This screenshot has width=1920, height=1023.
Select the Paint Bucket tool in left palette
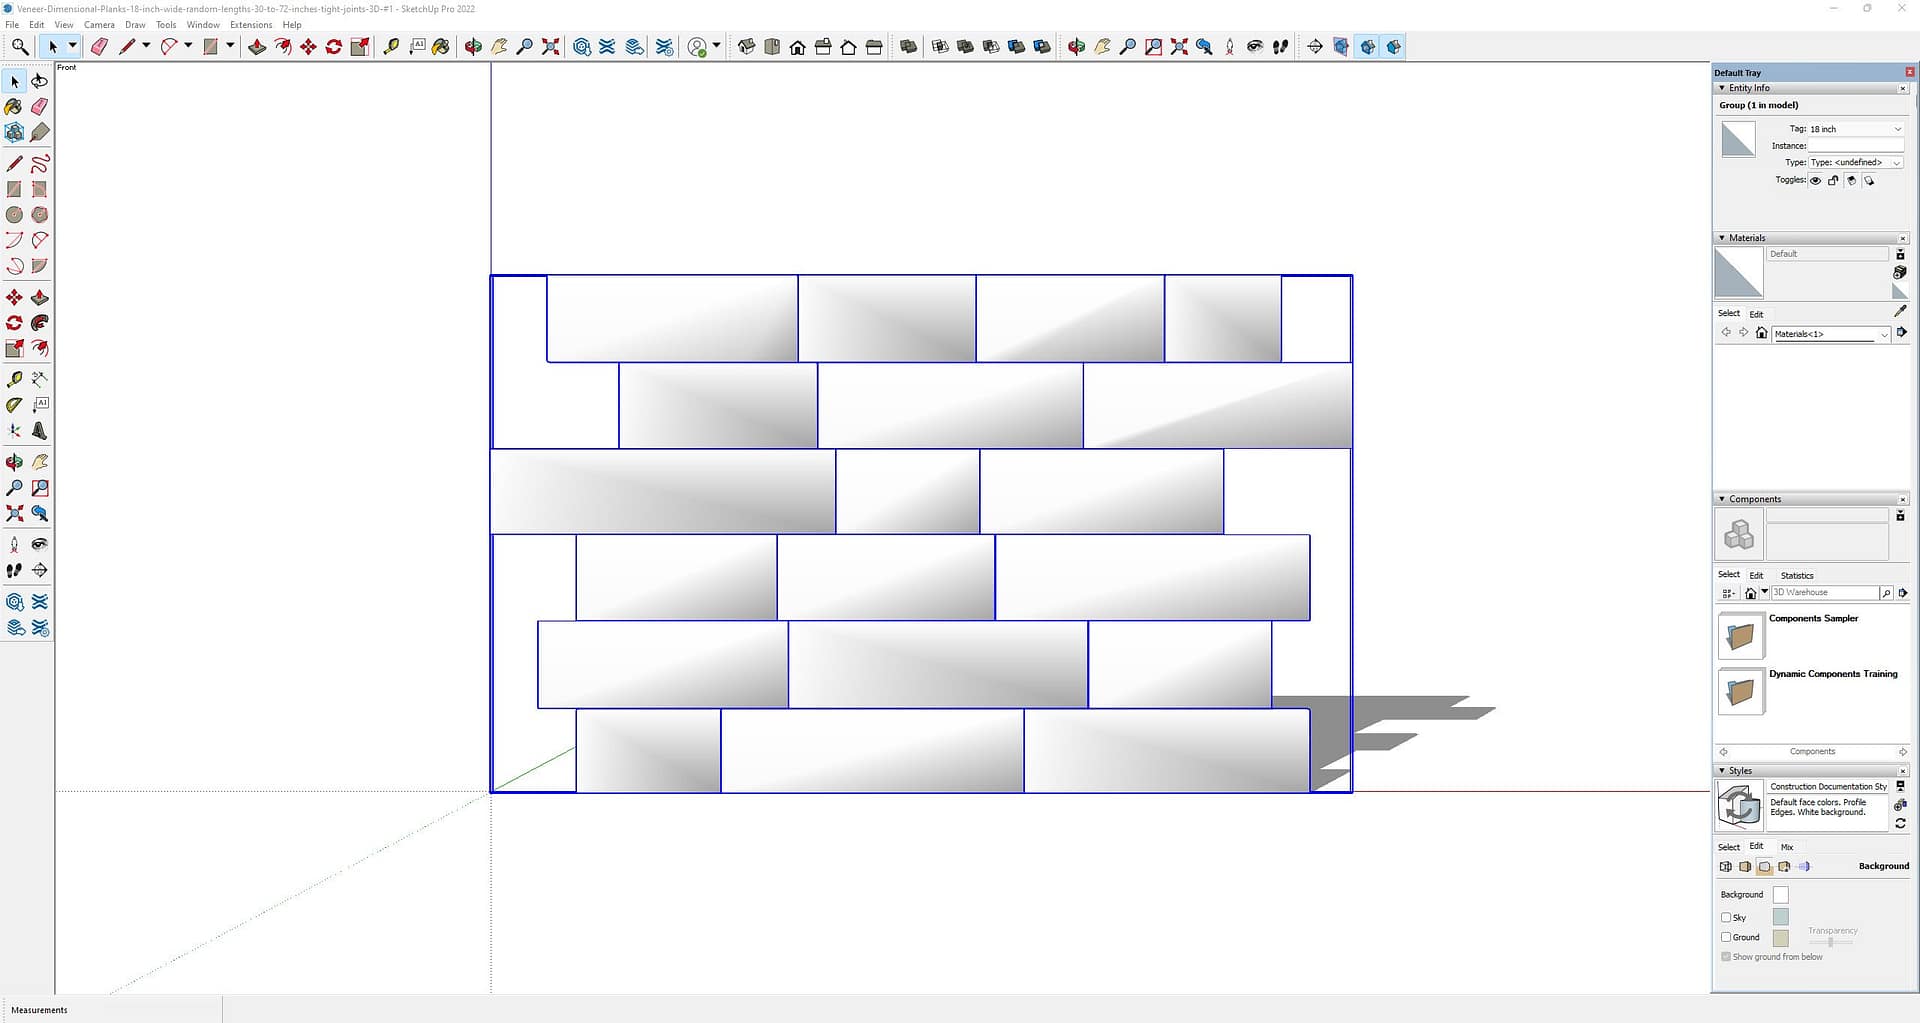click(x=14, y=107)
